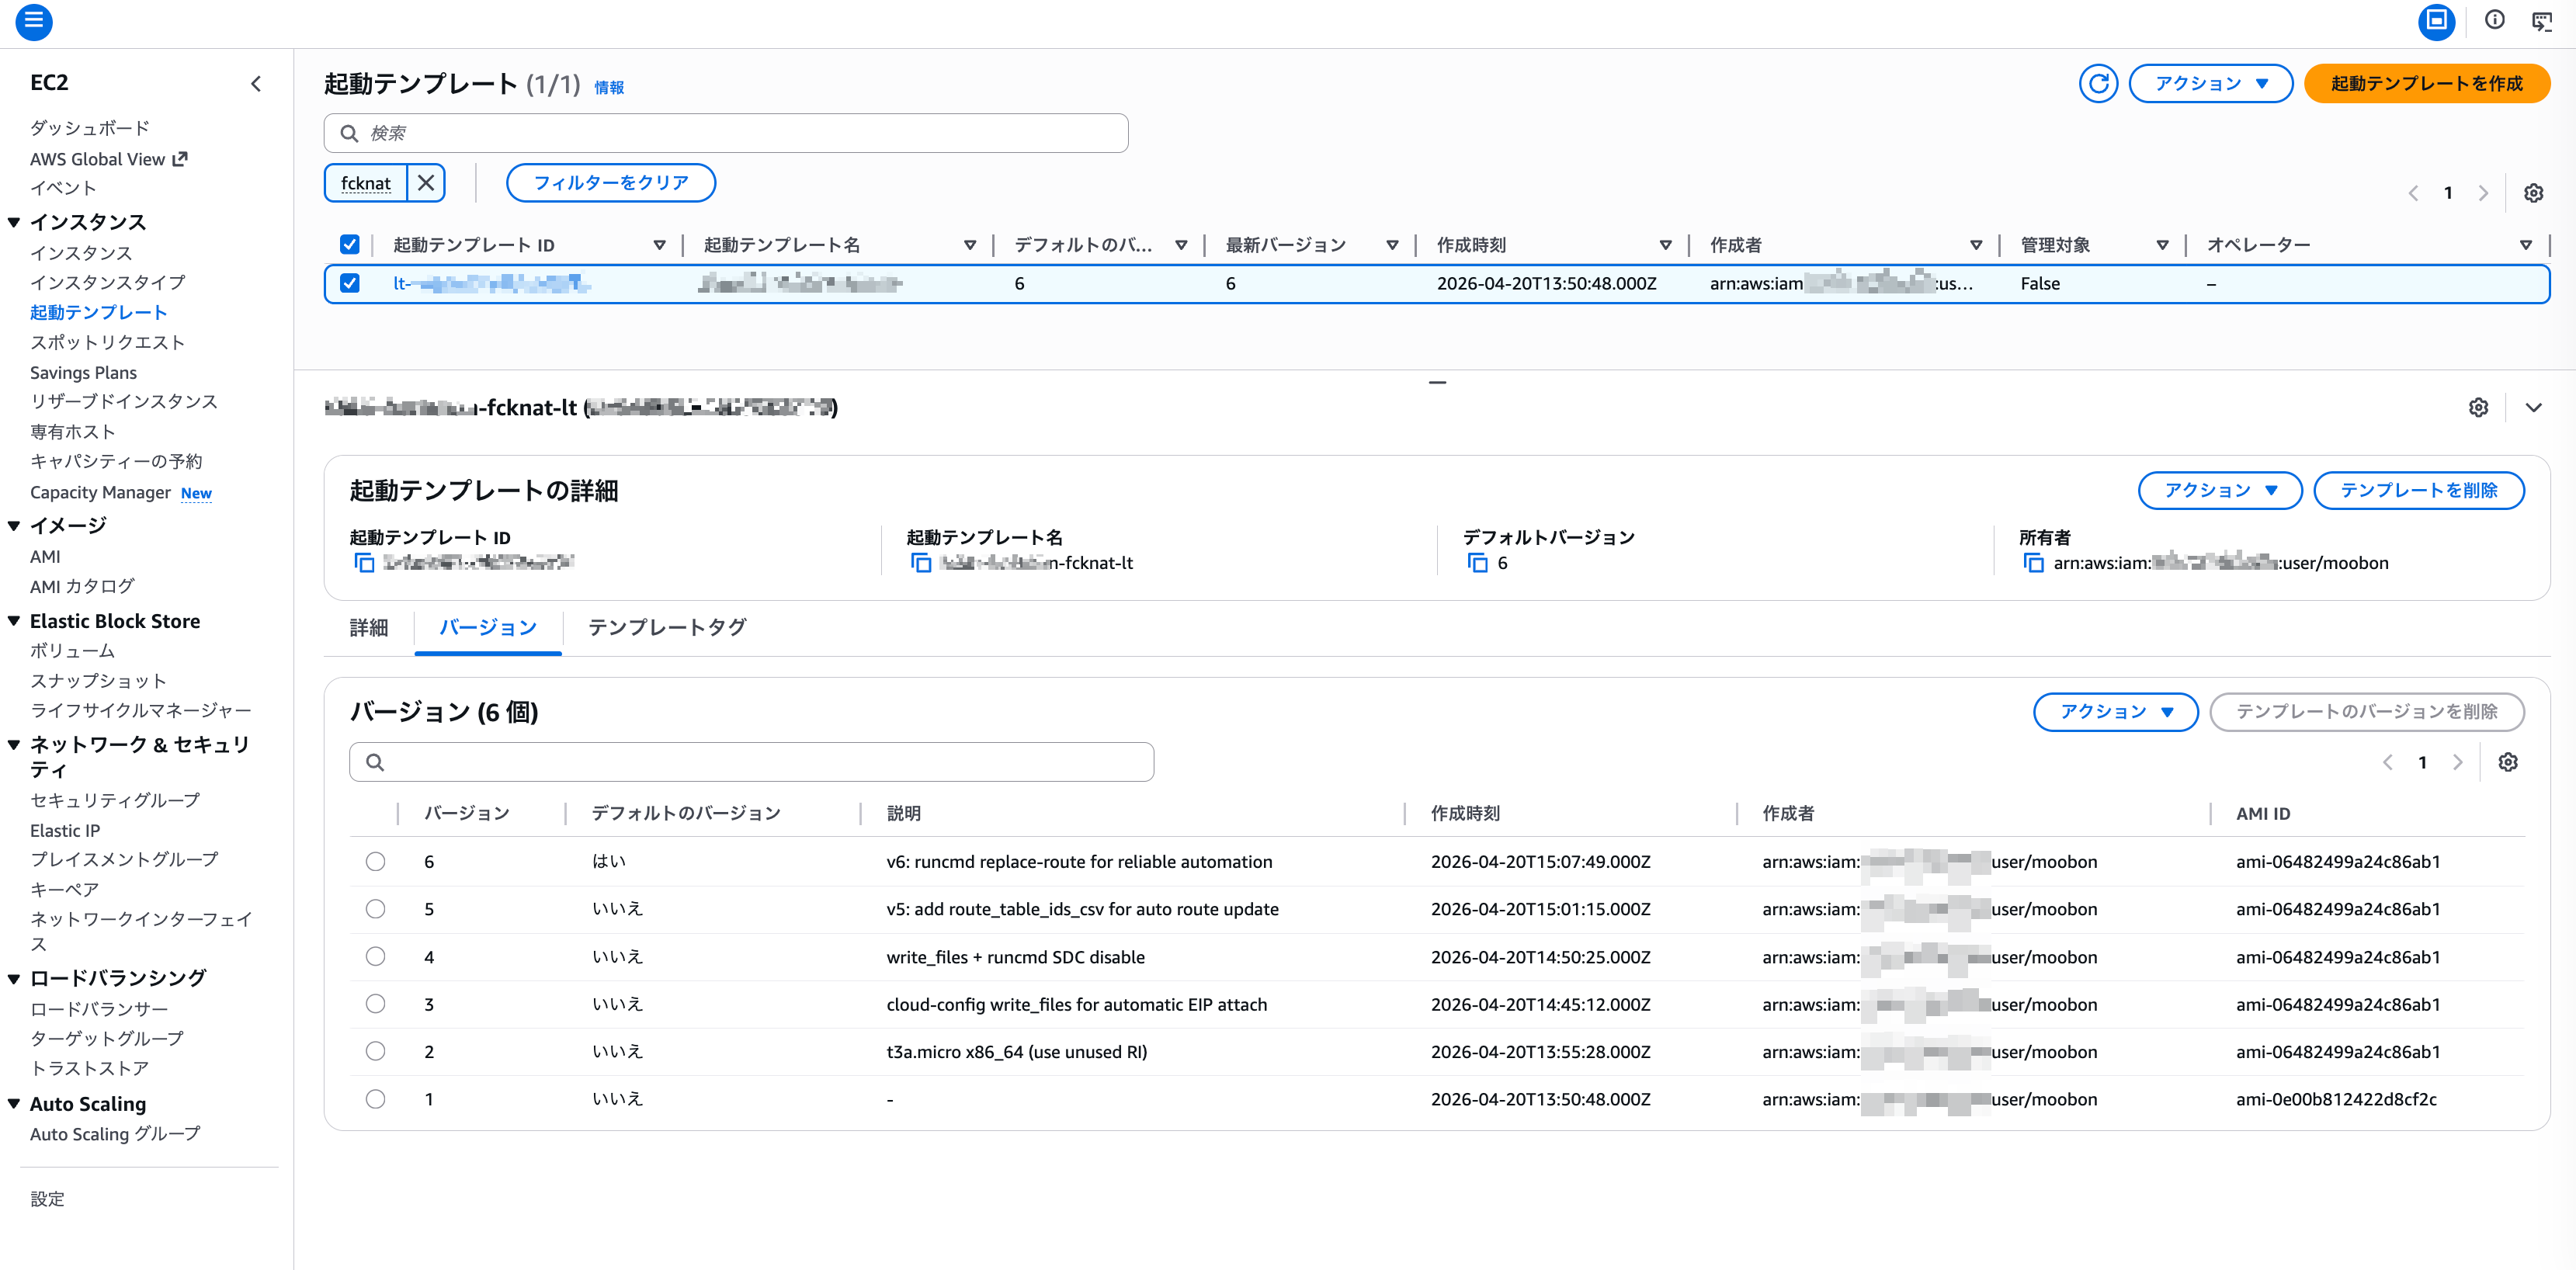Open Actions dropdown in template details card
This screenshot has height=1270, width=2576.
coord(2219,490)
